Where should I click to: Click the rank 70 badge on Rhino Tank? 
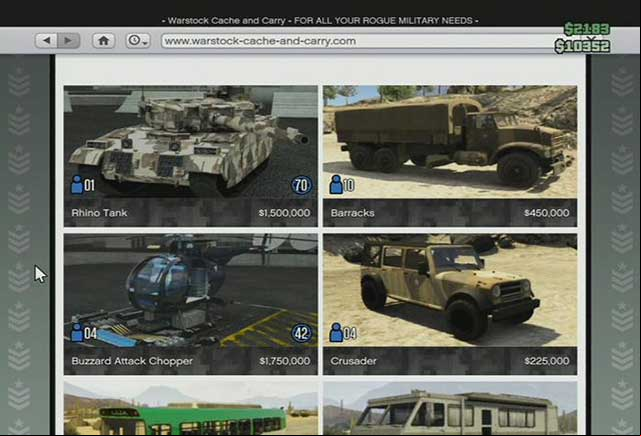coord(302,186)
